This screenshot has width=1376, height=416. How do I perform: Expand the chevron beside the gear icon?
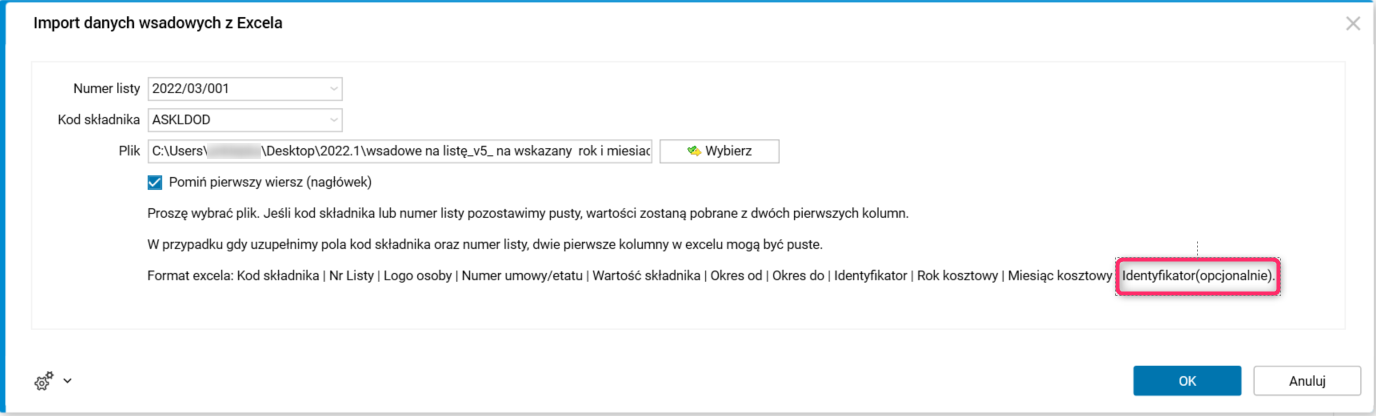click(67, 381)
